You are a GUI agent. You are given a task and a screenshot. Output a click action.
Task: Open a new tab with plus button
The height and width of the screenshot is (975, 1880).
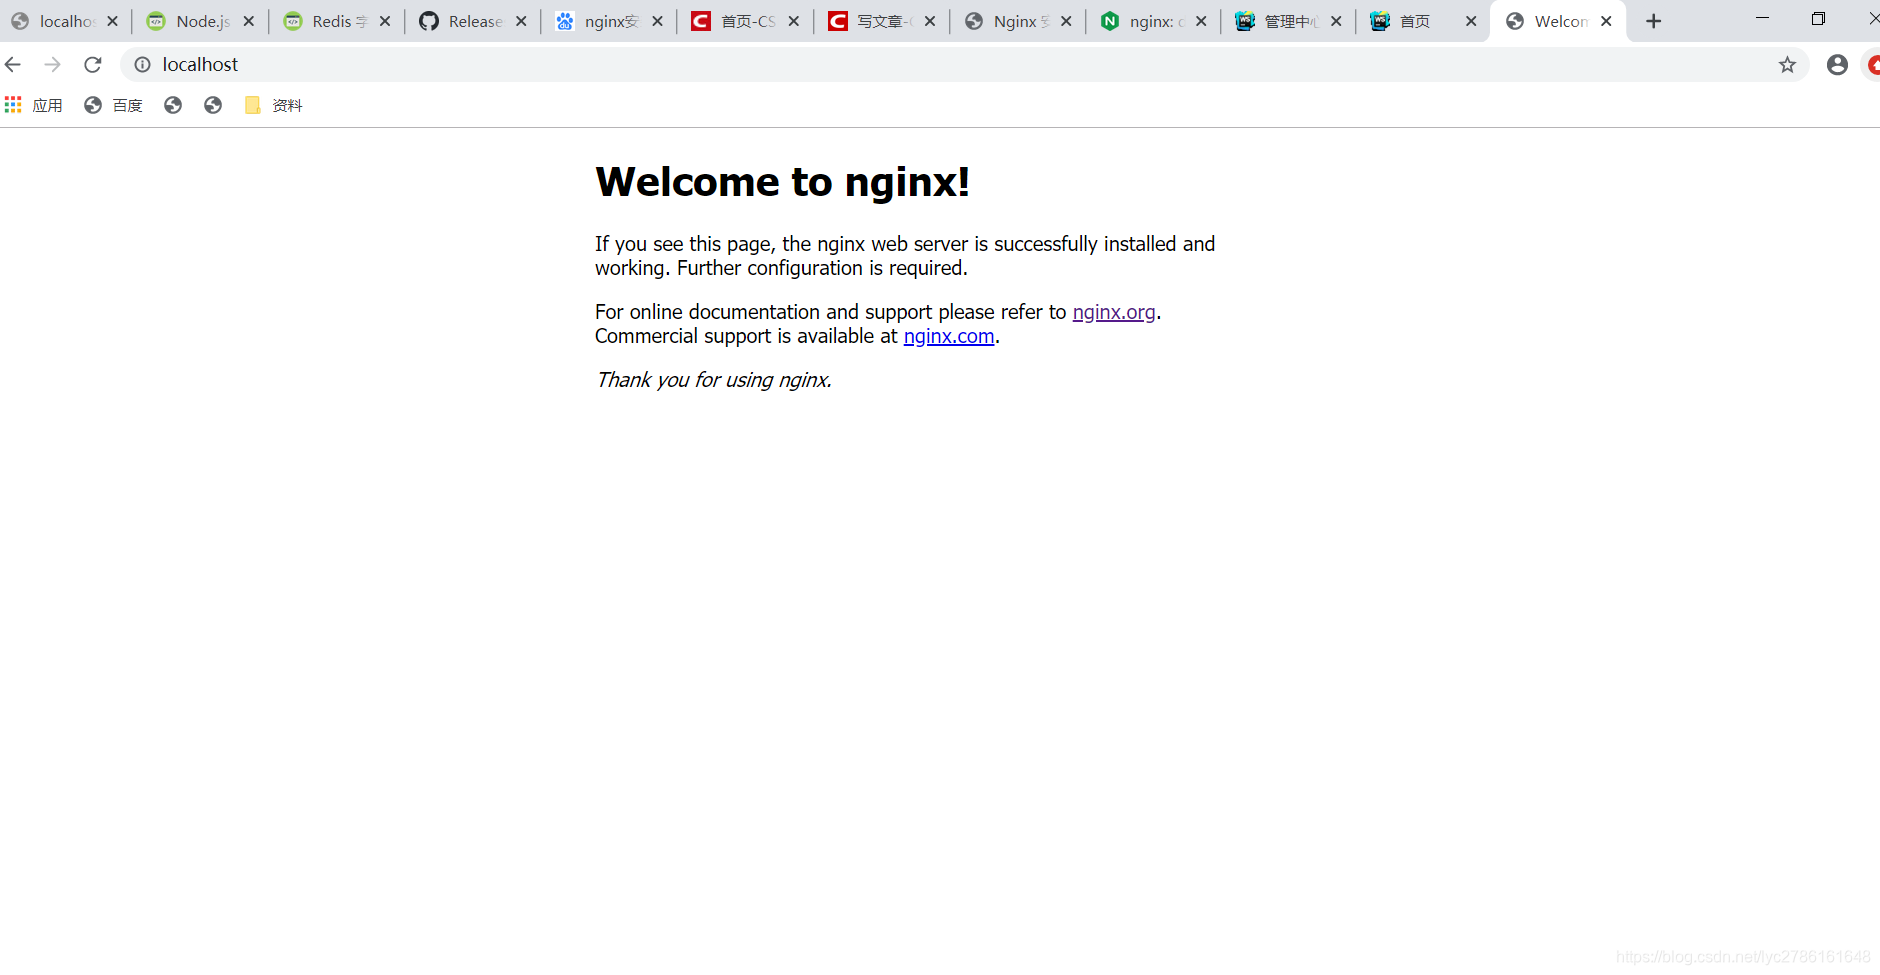(x=1654, y=21)
